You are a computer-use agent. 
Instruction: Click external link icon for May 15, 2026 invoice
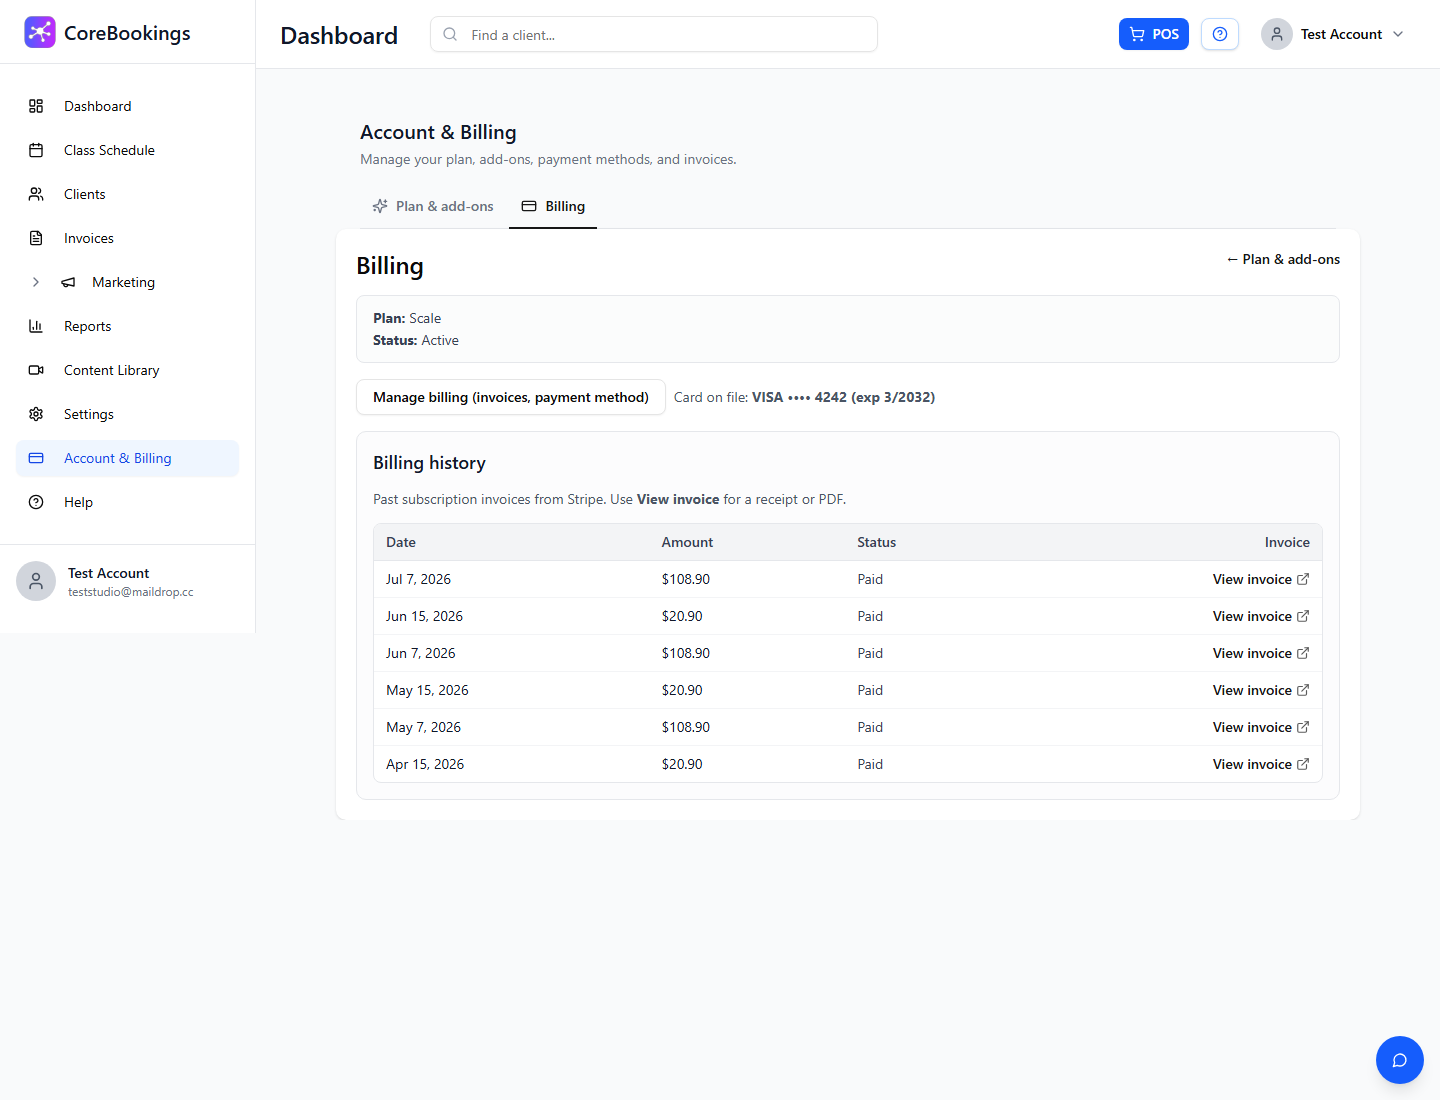tap(1303, 690)
